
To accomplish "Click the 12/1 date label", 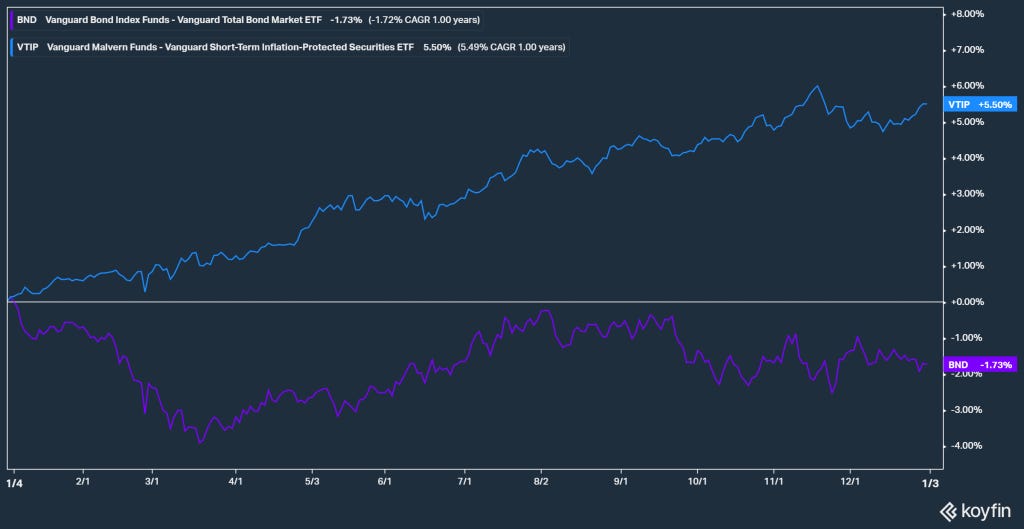I will (x=850, y=481).
